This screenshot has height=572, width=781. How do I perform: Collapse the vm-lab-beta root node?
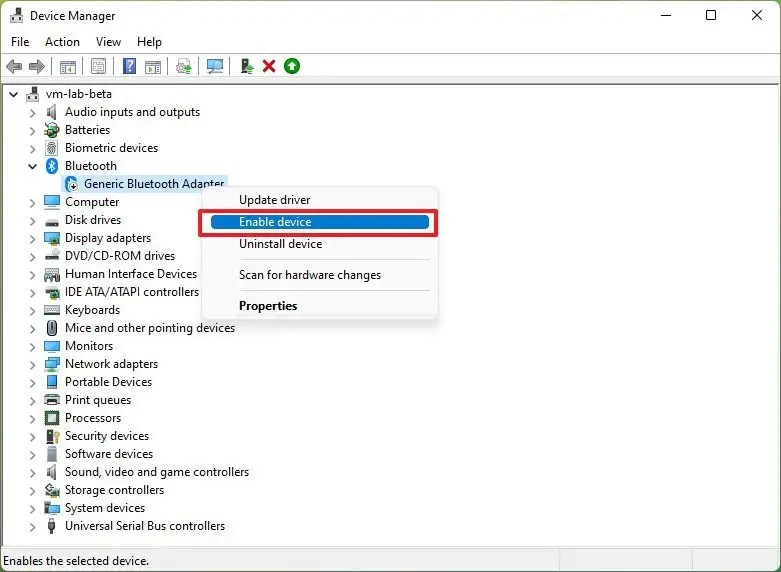(x=13, y=94)
